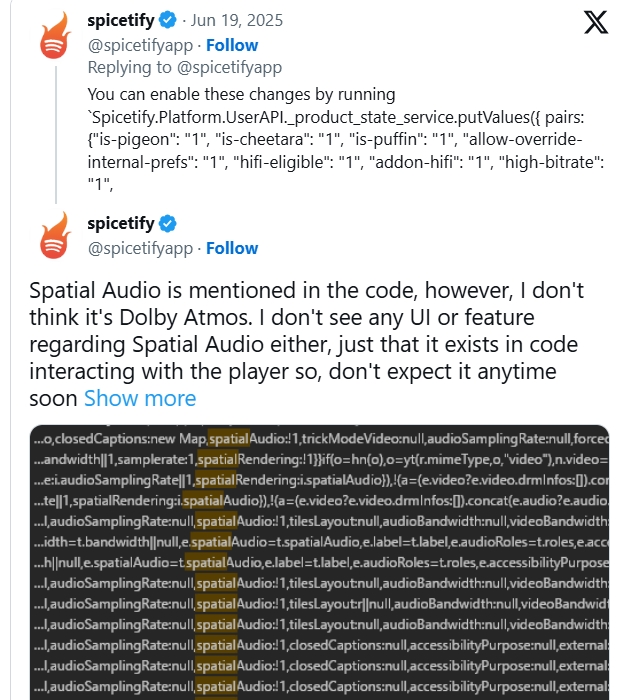Screen dimensions: 619x700
Task: Open the Jun 19, 2025 timestamp
Action: click(x=237, y=21)
